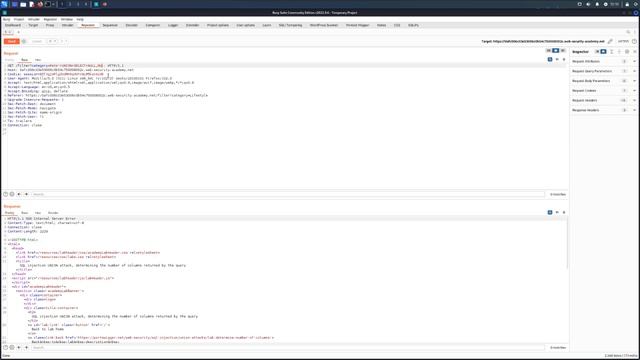Close the Inspector panel
This screenshot has width=640, height=360.
pyautogui.click(x=635, y=52)
